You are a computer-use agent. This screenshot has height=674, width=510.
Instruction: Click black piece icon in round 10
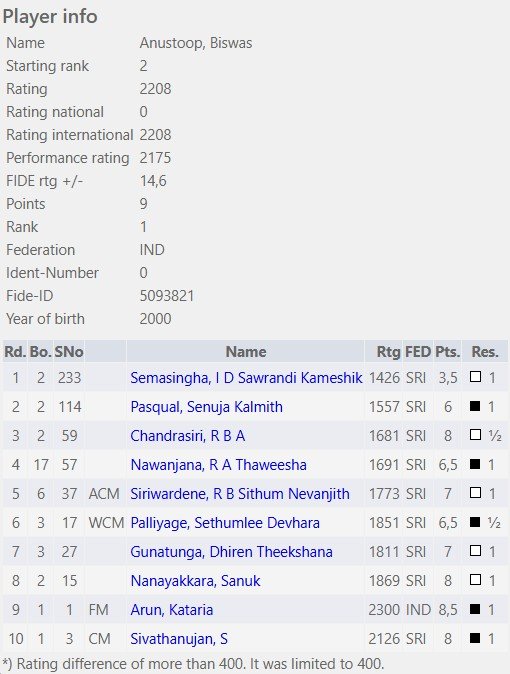point(475,638)
